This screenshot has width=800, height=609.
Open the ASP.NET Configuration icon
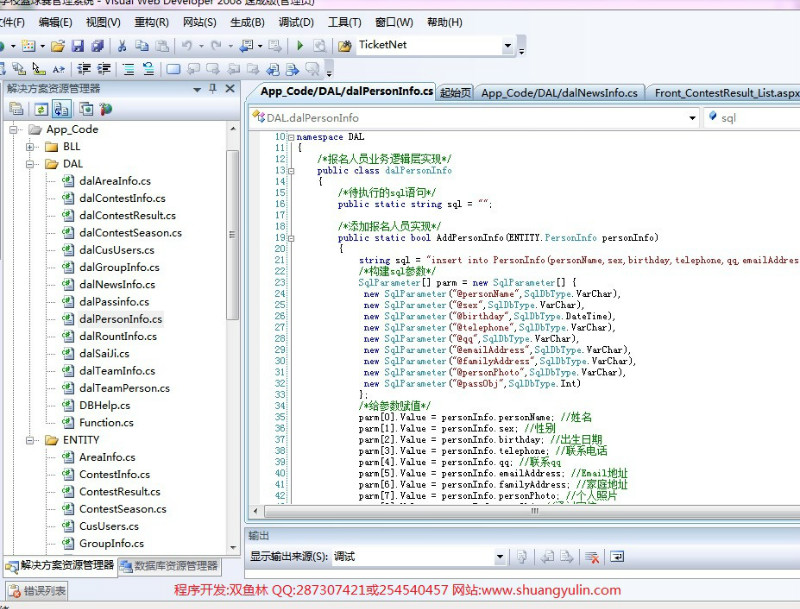click(106, 109)
